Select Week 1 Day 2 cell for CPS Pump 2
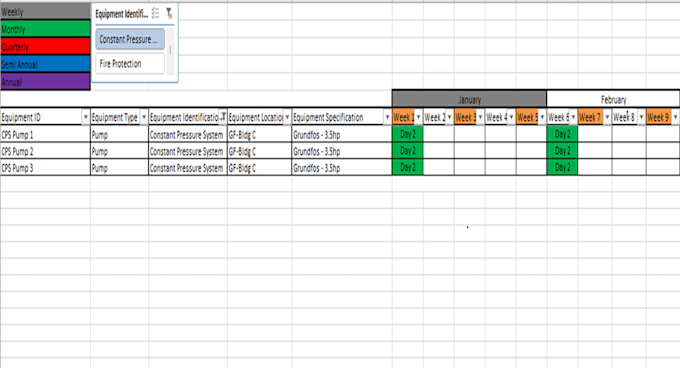680x368 pixels. (408, 151)
